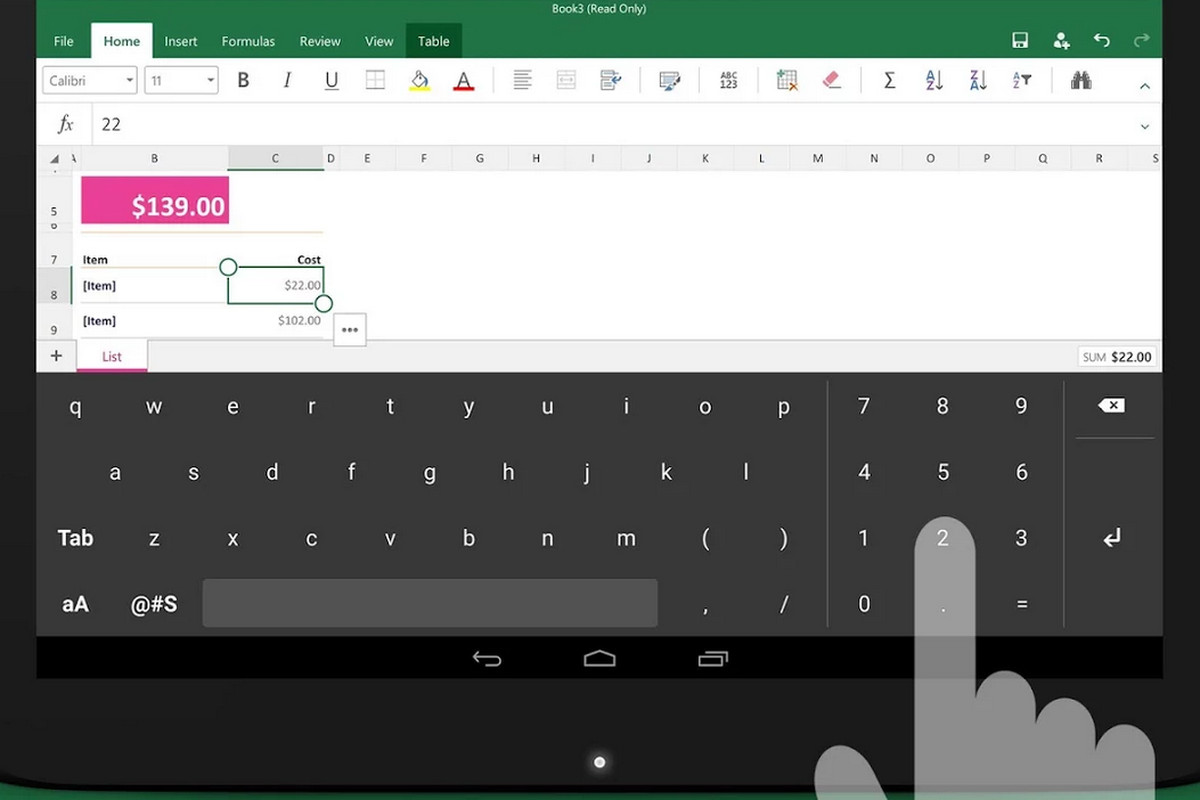This screenshot has height=800, width=1200.
Task: Open cell styles icon
Action: [670, 81]
